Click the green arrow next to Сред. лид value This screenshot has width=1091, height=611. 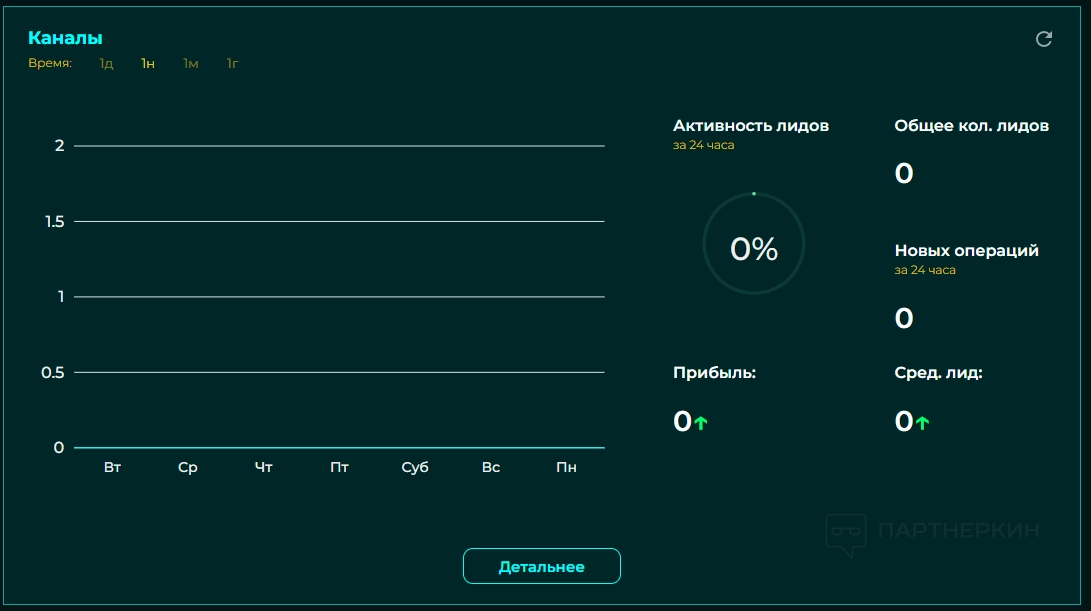tap(922, 423)
